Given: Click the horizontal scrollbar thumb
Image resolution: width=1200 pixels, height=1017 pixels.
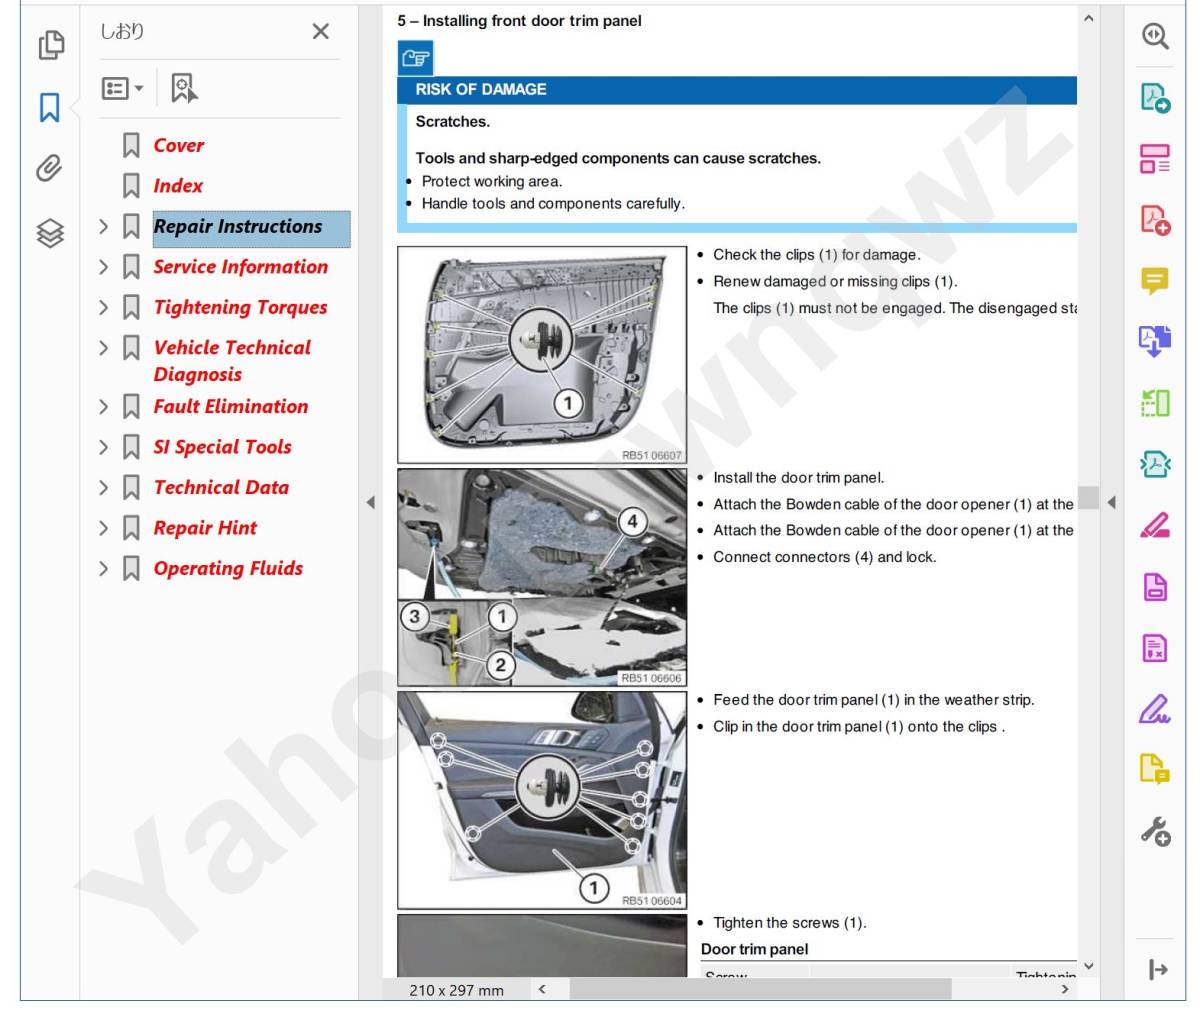Looking at the screenshot, I should pyautogui.click(x=761, y=989).
